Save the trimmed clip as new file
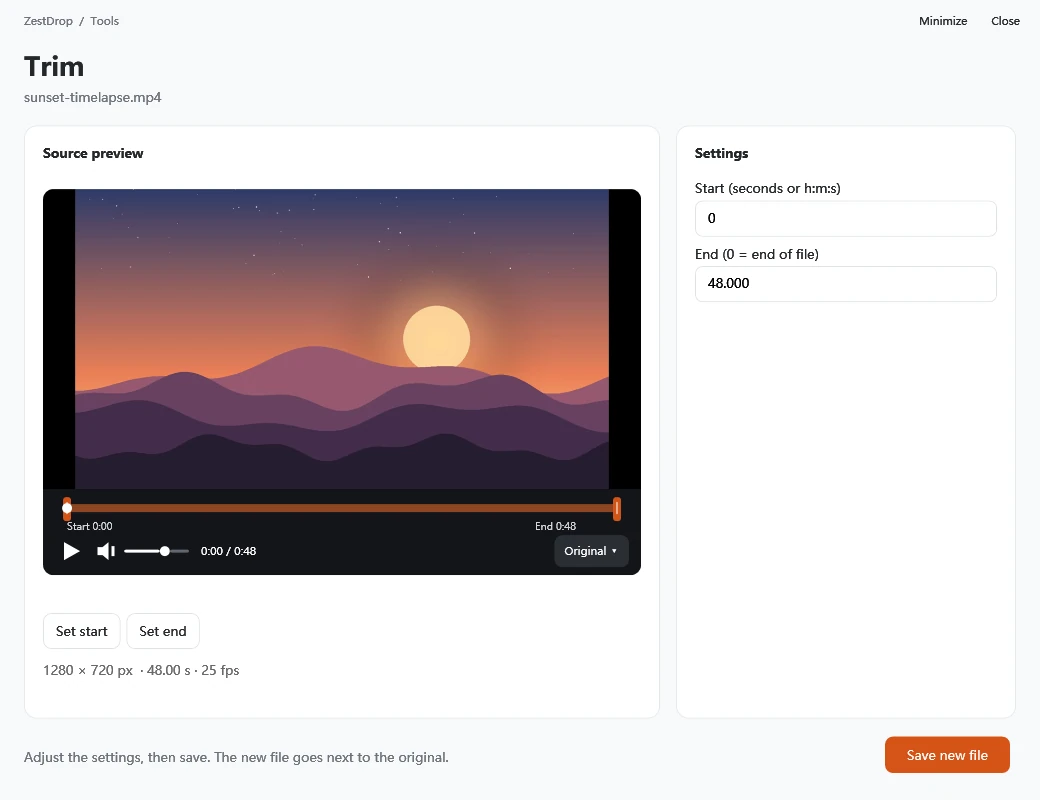1040x800 pixels. (947, 755)
